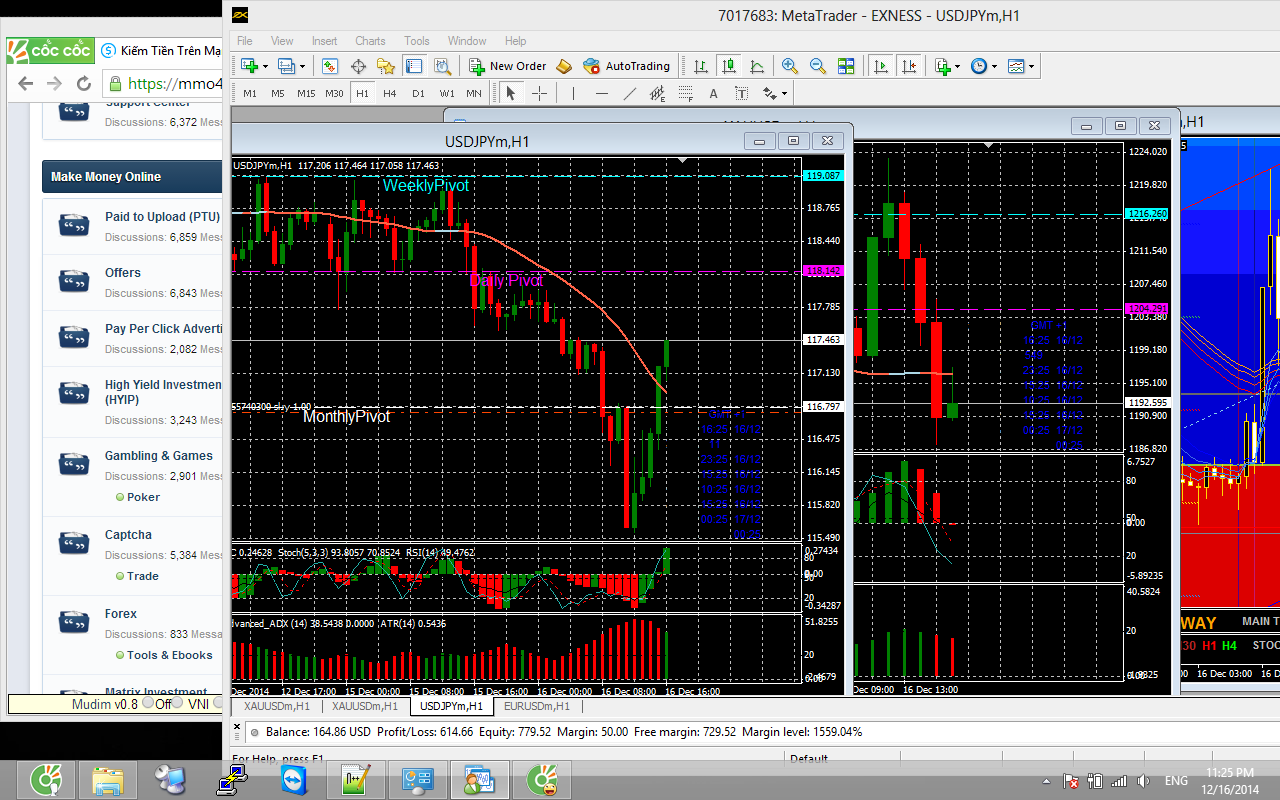The image size is (1280, 800).
Task: Switch timeframe to MN
Action: (474, 93)
